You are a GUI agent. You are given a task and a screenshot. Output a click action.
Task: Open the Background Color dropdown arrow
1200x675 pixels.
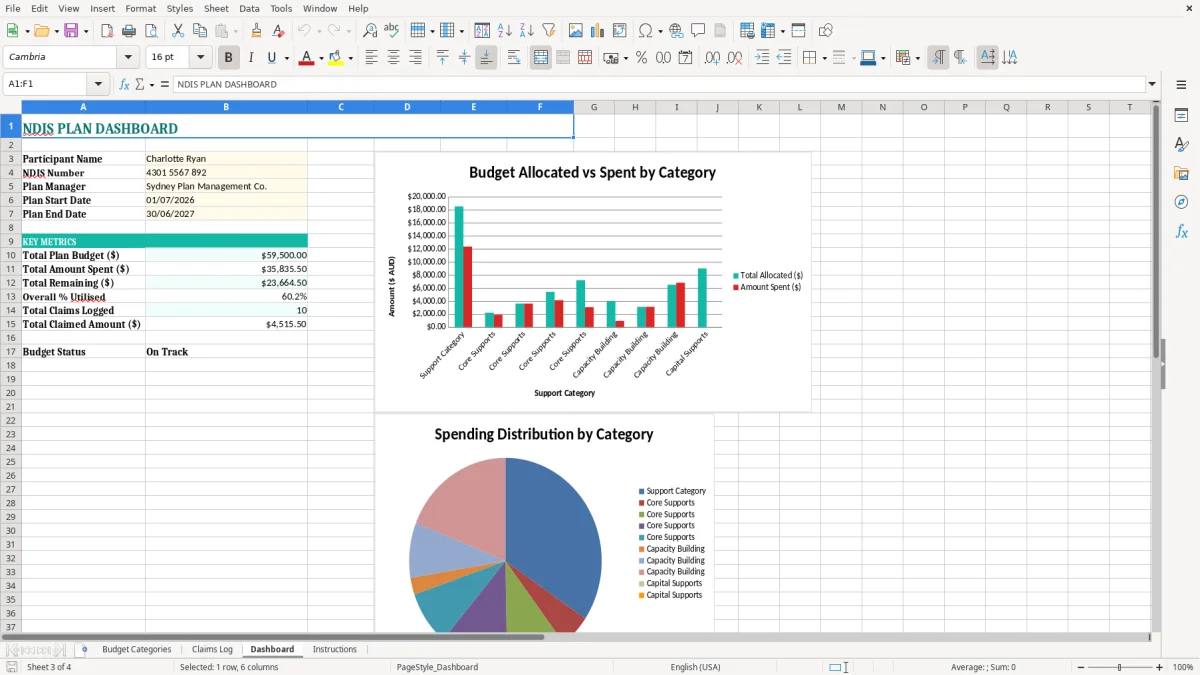tap(350, 58)
